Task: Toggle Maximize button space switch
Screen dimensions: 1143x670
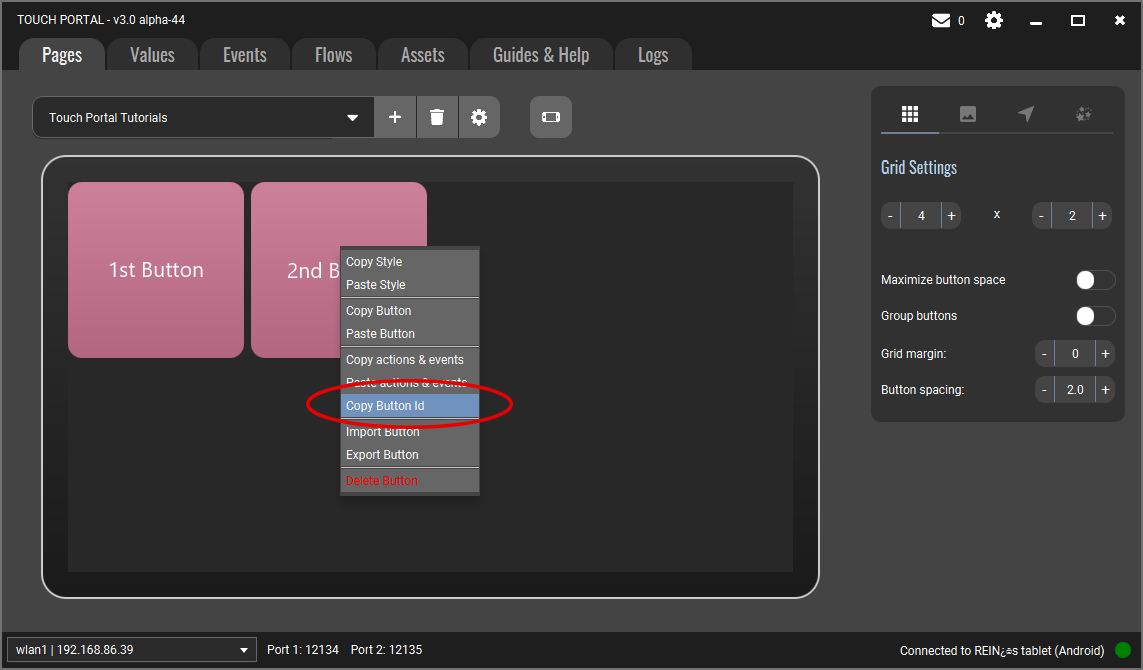Action: 1095,280
